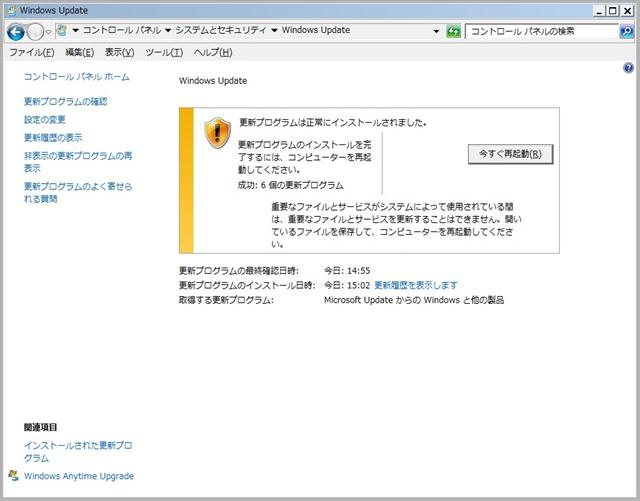This screenshot has width=640, height=501.
Task: Click the green refresh button
Action: tap(453, 31)
